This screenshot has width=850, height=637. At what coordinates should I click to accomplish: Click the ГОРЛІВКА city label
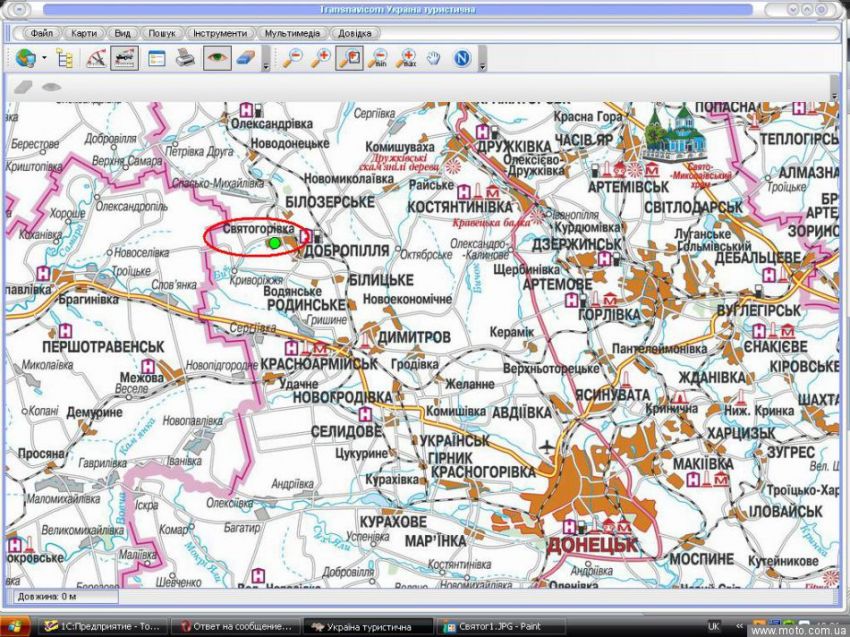tap(609, 314)
